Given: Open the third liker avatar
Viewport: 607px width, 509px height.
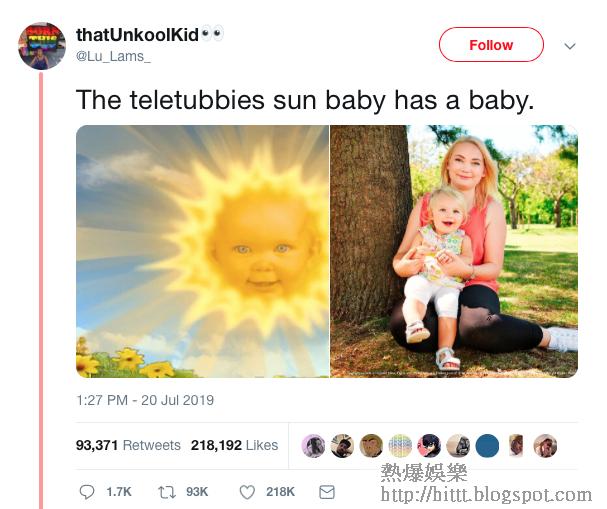Looking at the screenshot, I should [x=371, y=446].
